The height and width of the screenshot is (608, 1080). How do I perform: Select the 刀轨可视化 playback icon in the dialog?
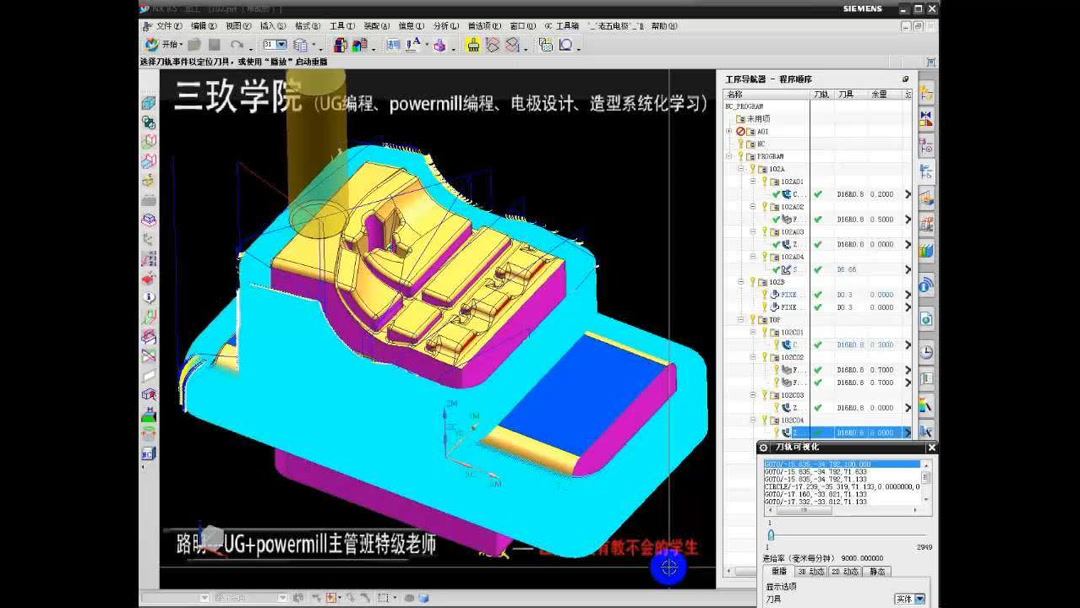[x=764, y=447]
